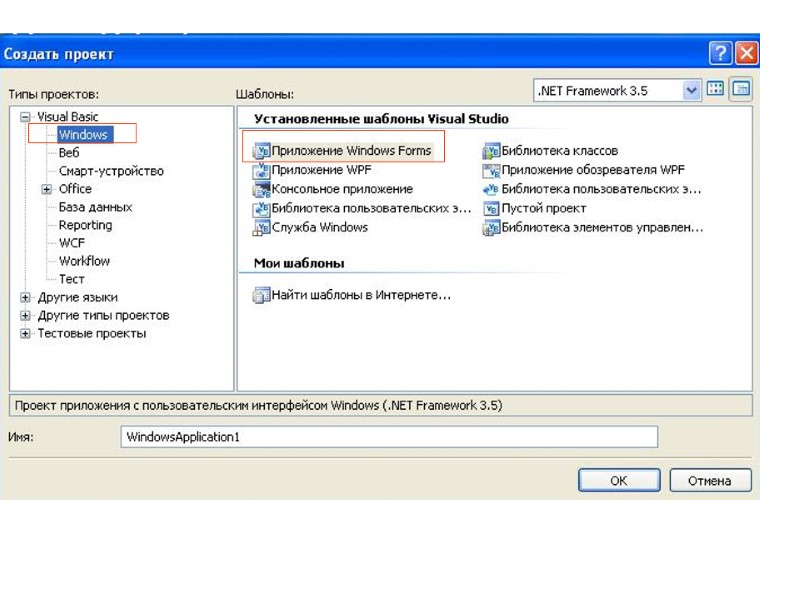The image size is (800, 600).
Task: Expand the Office tree node
Action: coord(46,189)
